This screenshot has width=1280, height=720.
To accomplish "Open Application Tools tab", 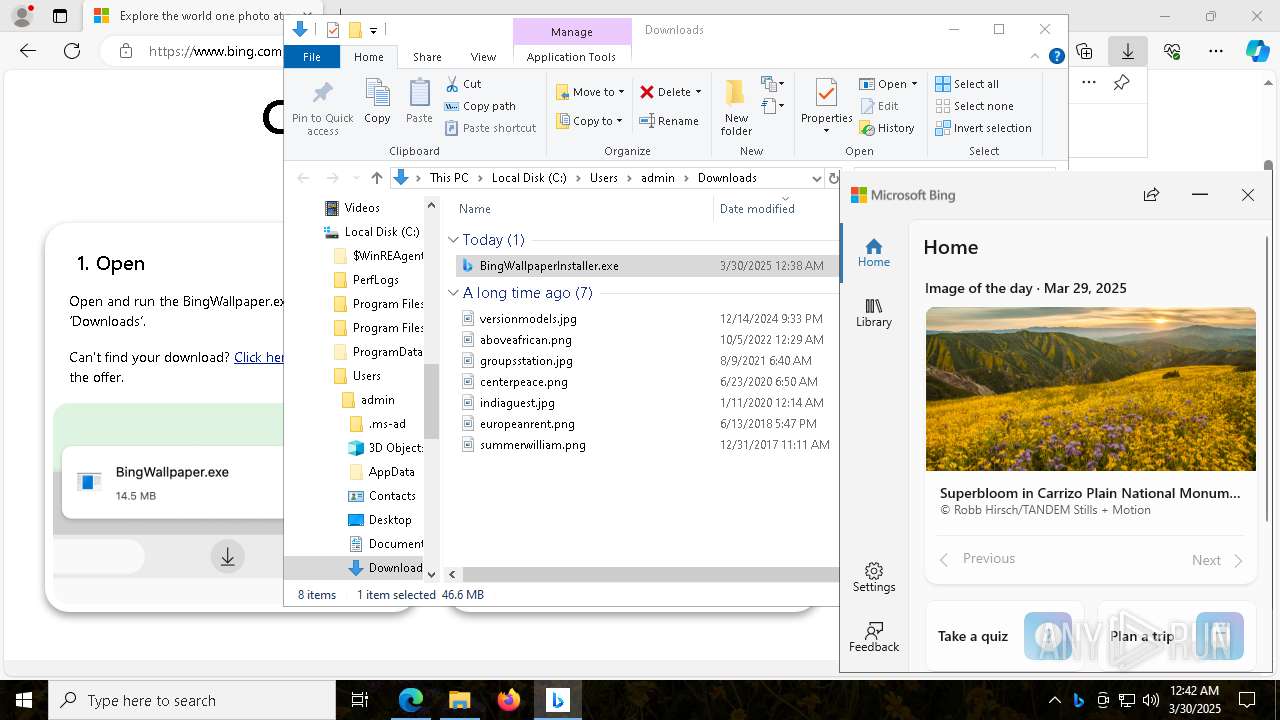I will (571, 57).
